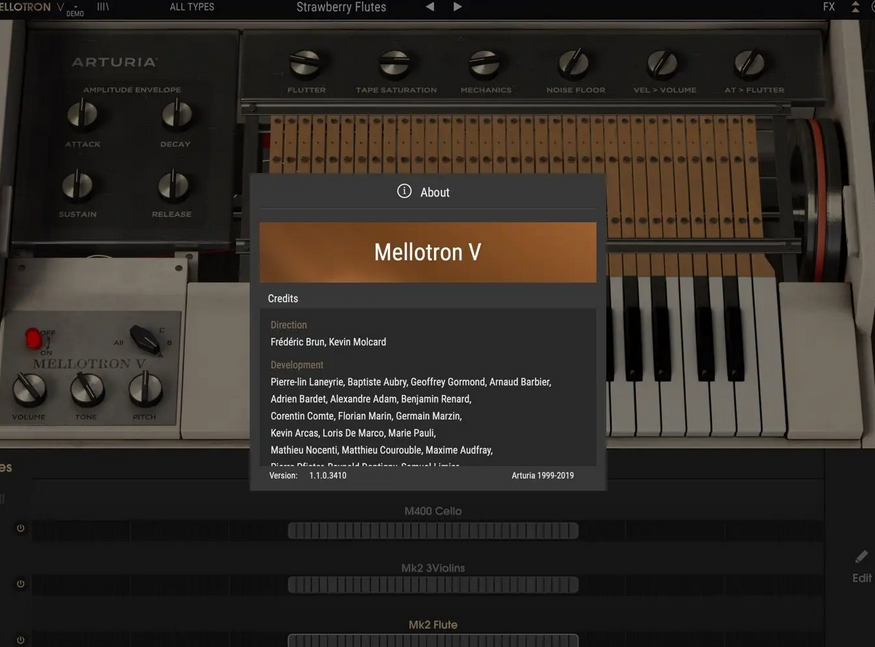Click the Edit pencil icon

coord(862,557)
